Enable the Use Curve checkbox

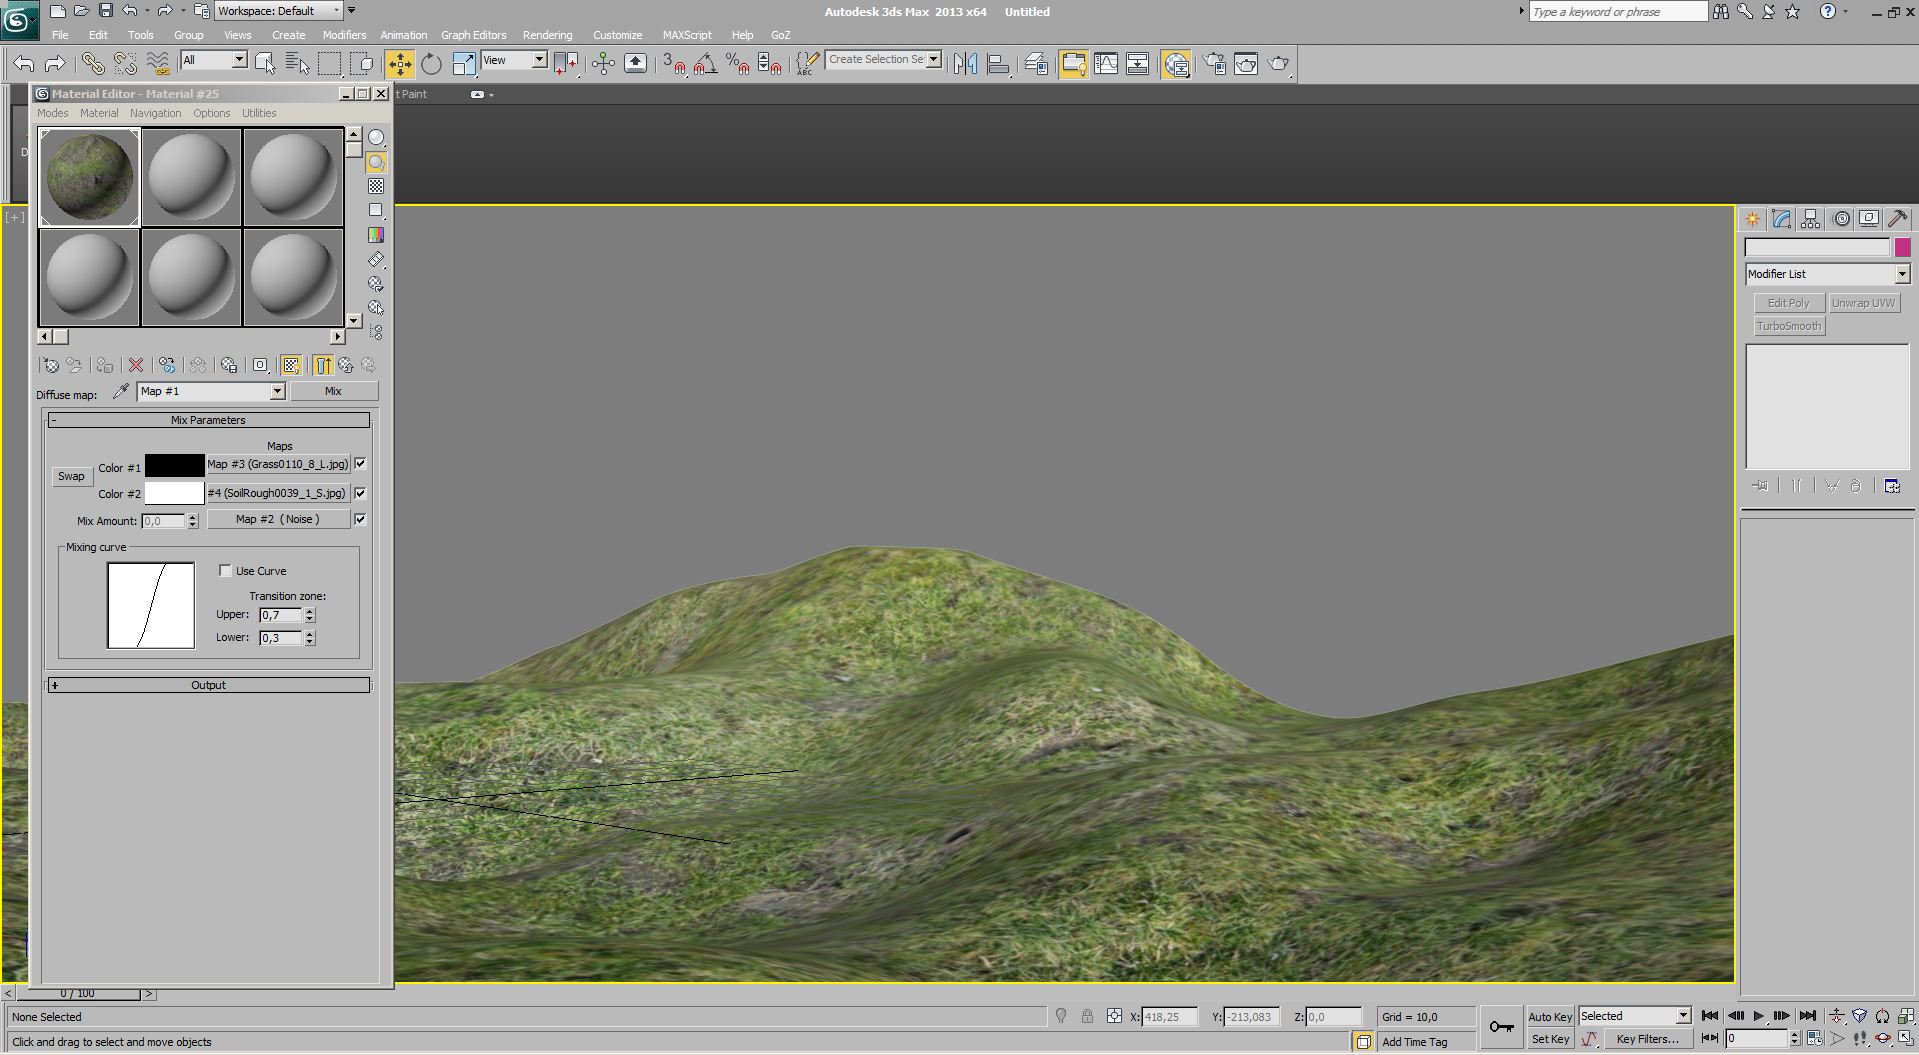pos(225,571)
